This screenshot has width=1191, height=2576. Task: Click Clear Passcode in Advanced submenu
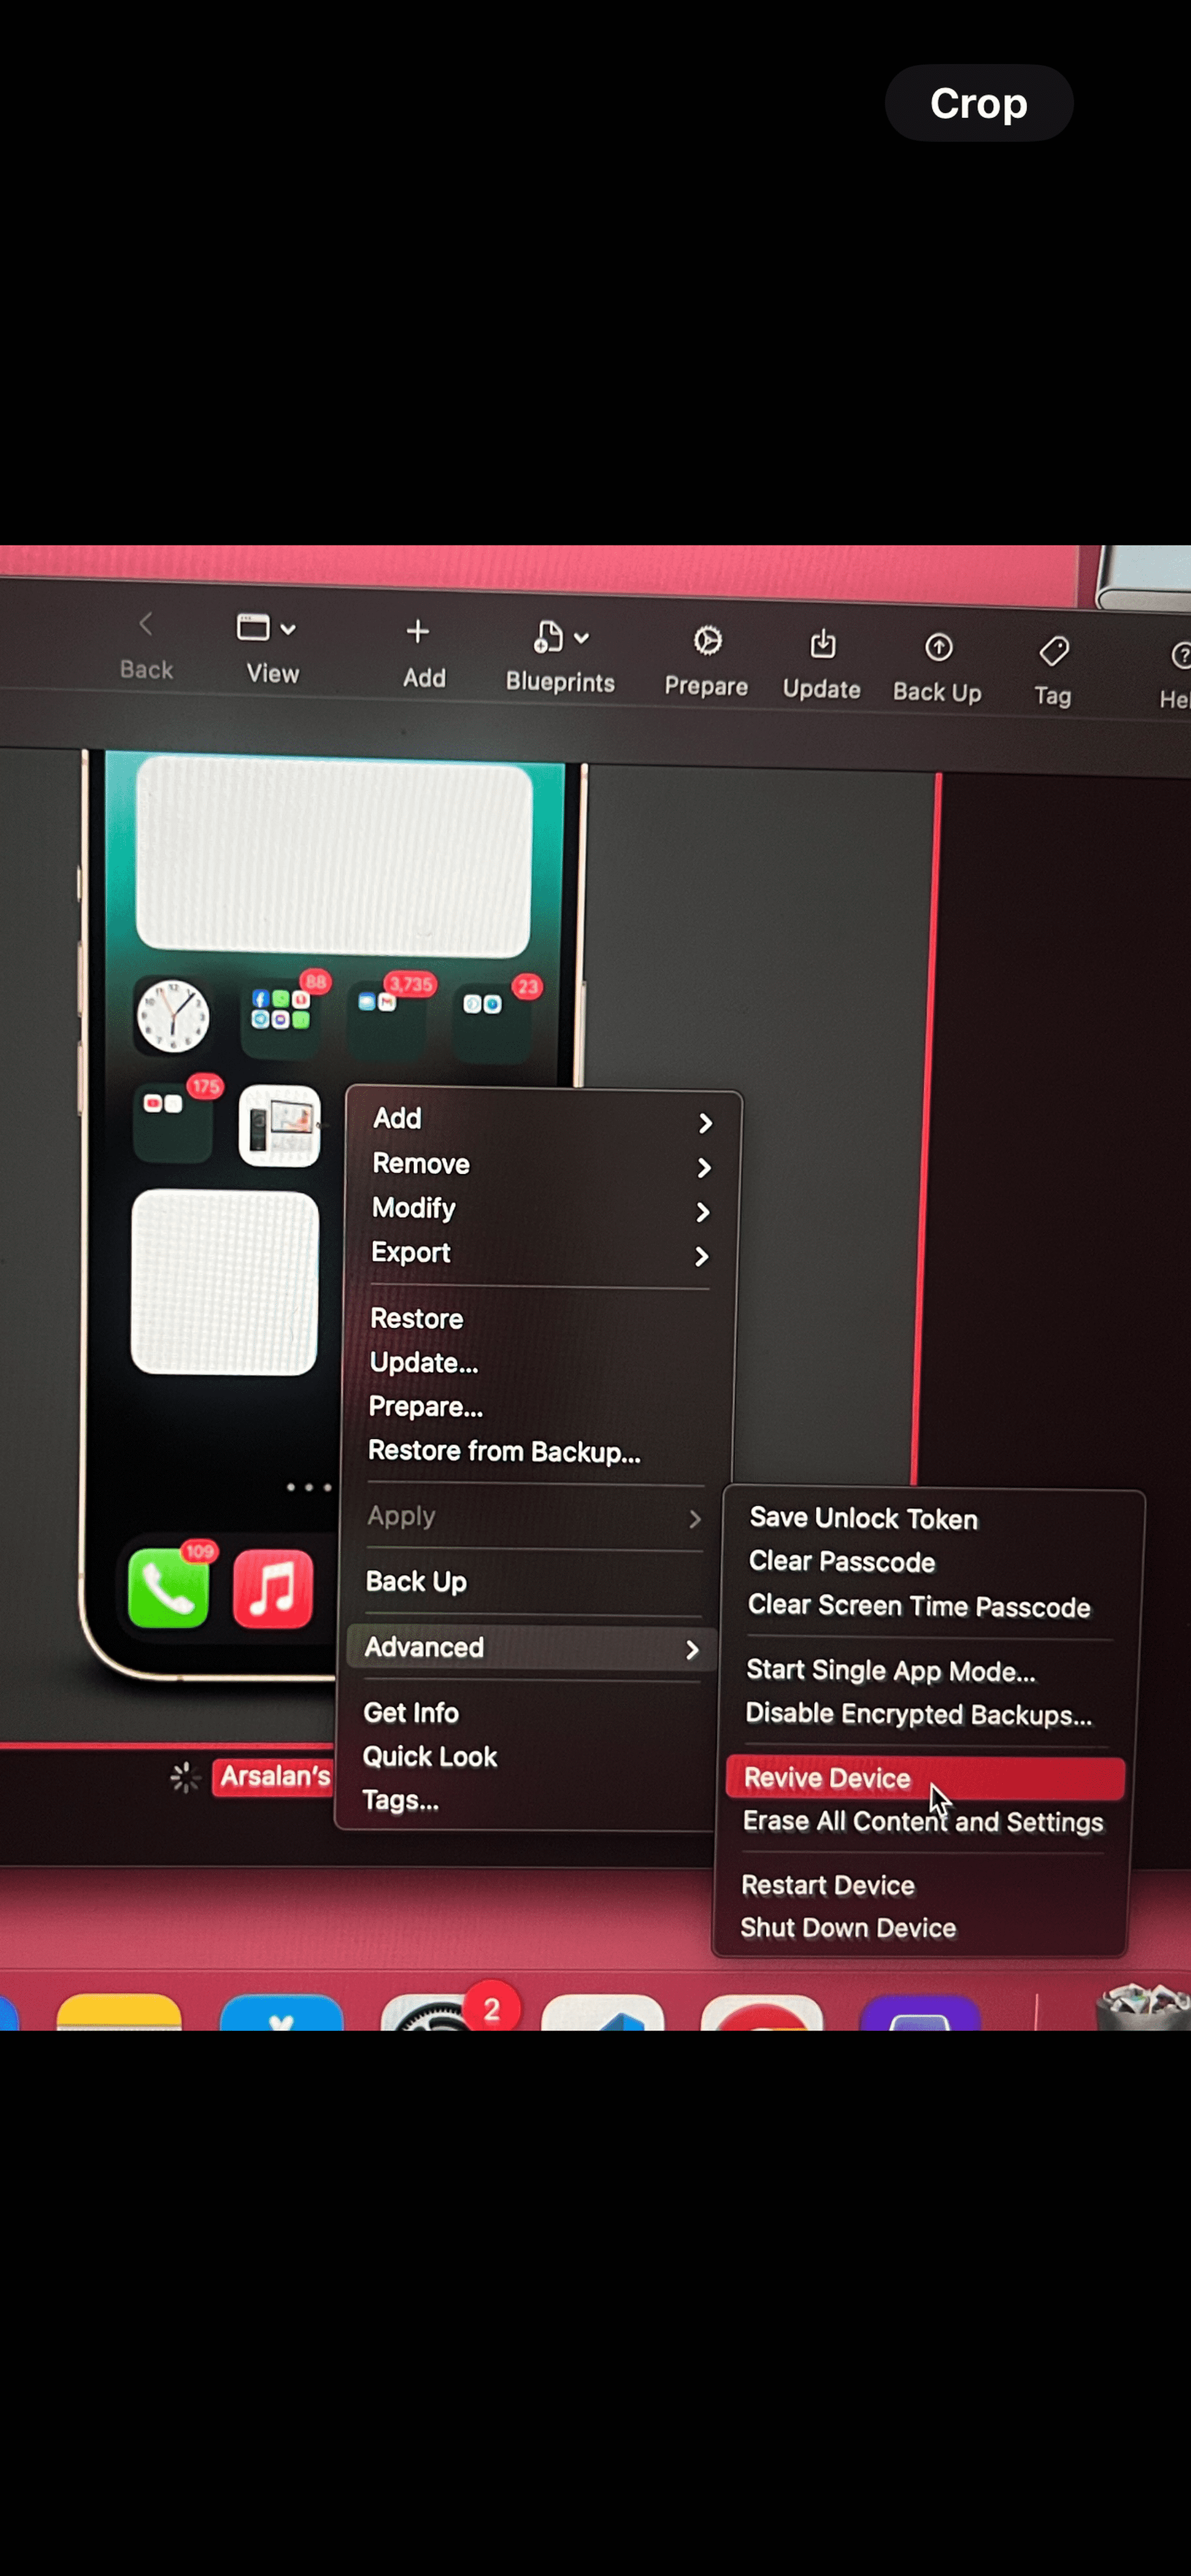841,1562
